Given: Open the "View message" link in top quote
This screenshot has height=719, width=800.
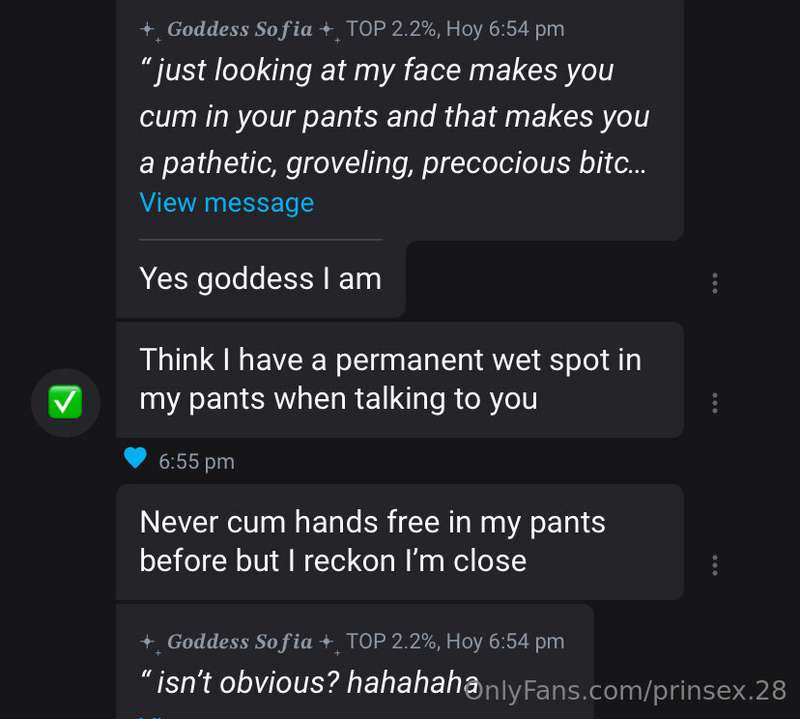Looking at the screenshot, I should tap(227, 203).
